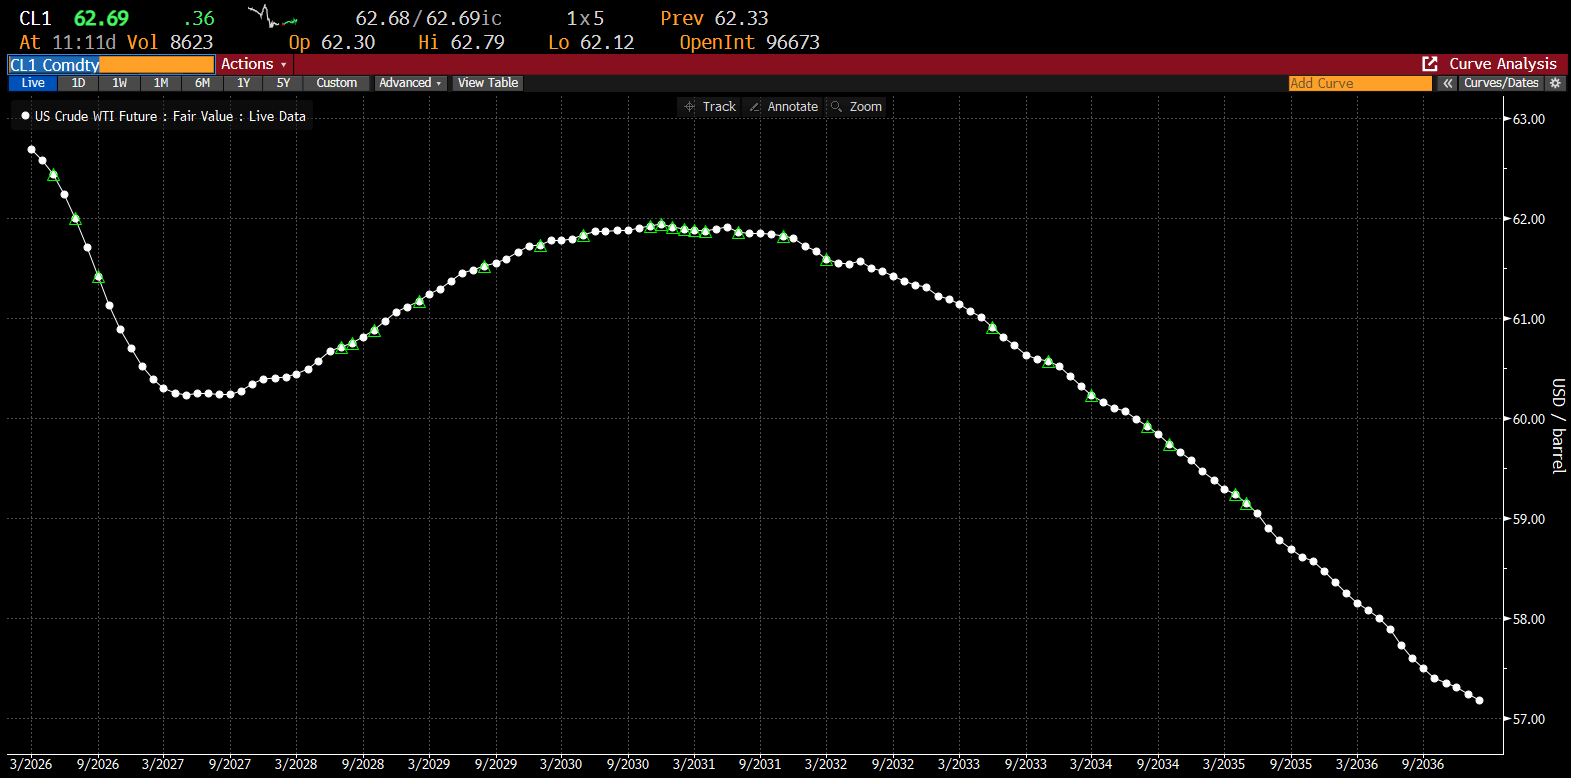Click the 3/2026 x-axis date label
1571x778 pixels.
coord(31,764)
